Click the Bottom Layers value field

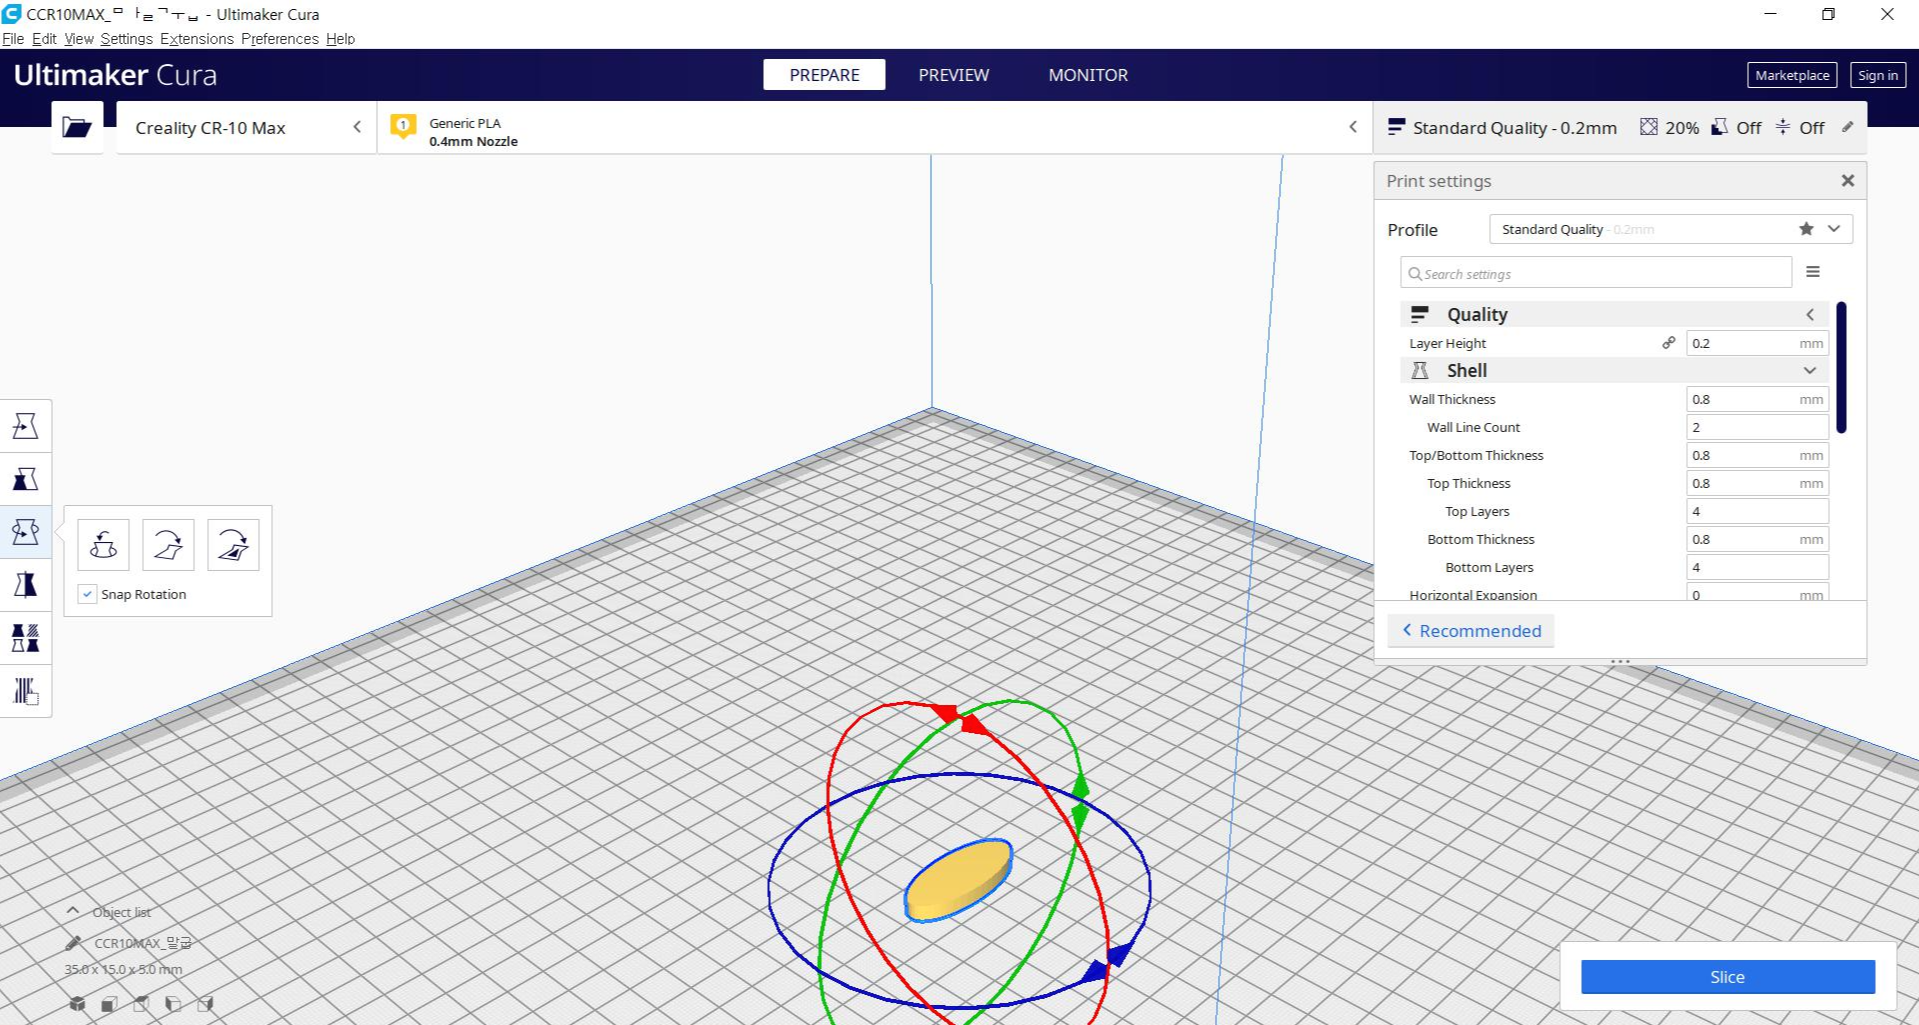pyautogui.click(x=1757, y=567)
